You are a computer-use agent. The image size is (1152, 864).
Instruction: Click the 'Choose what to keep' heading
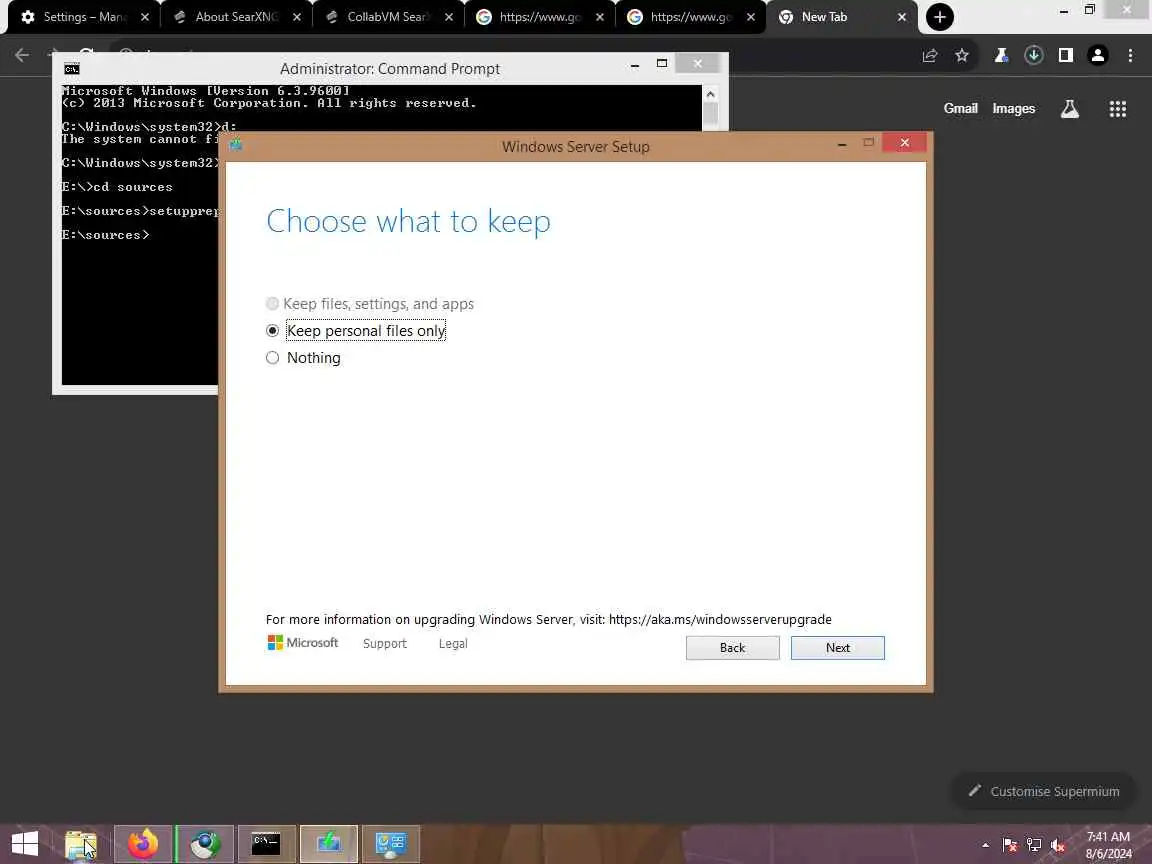408,221
